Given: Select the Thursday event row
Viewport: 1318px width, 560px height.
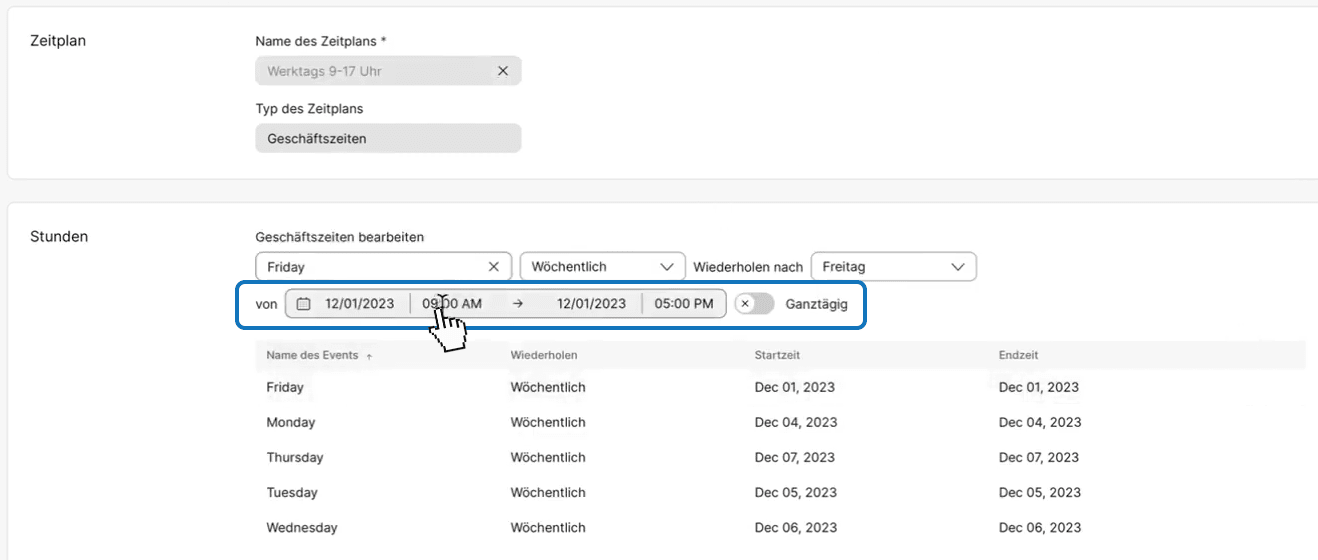Looking at the screenshot, I should click(x=780, y=457).
